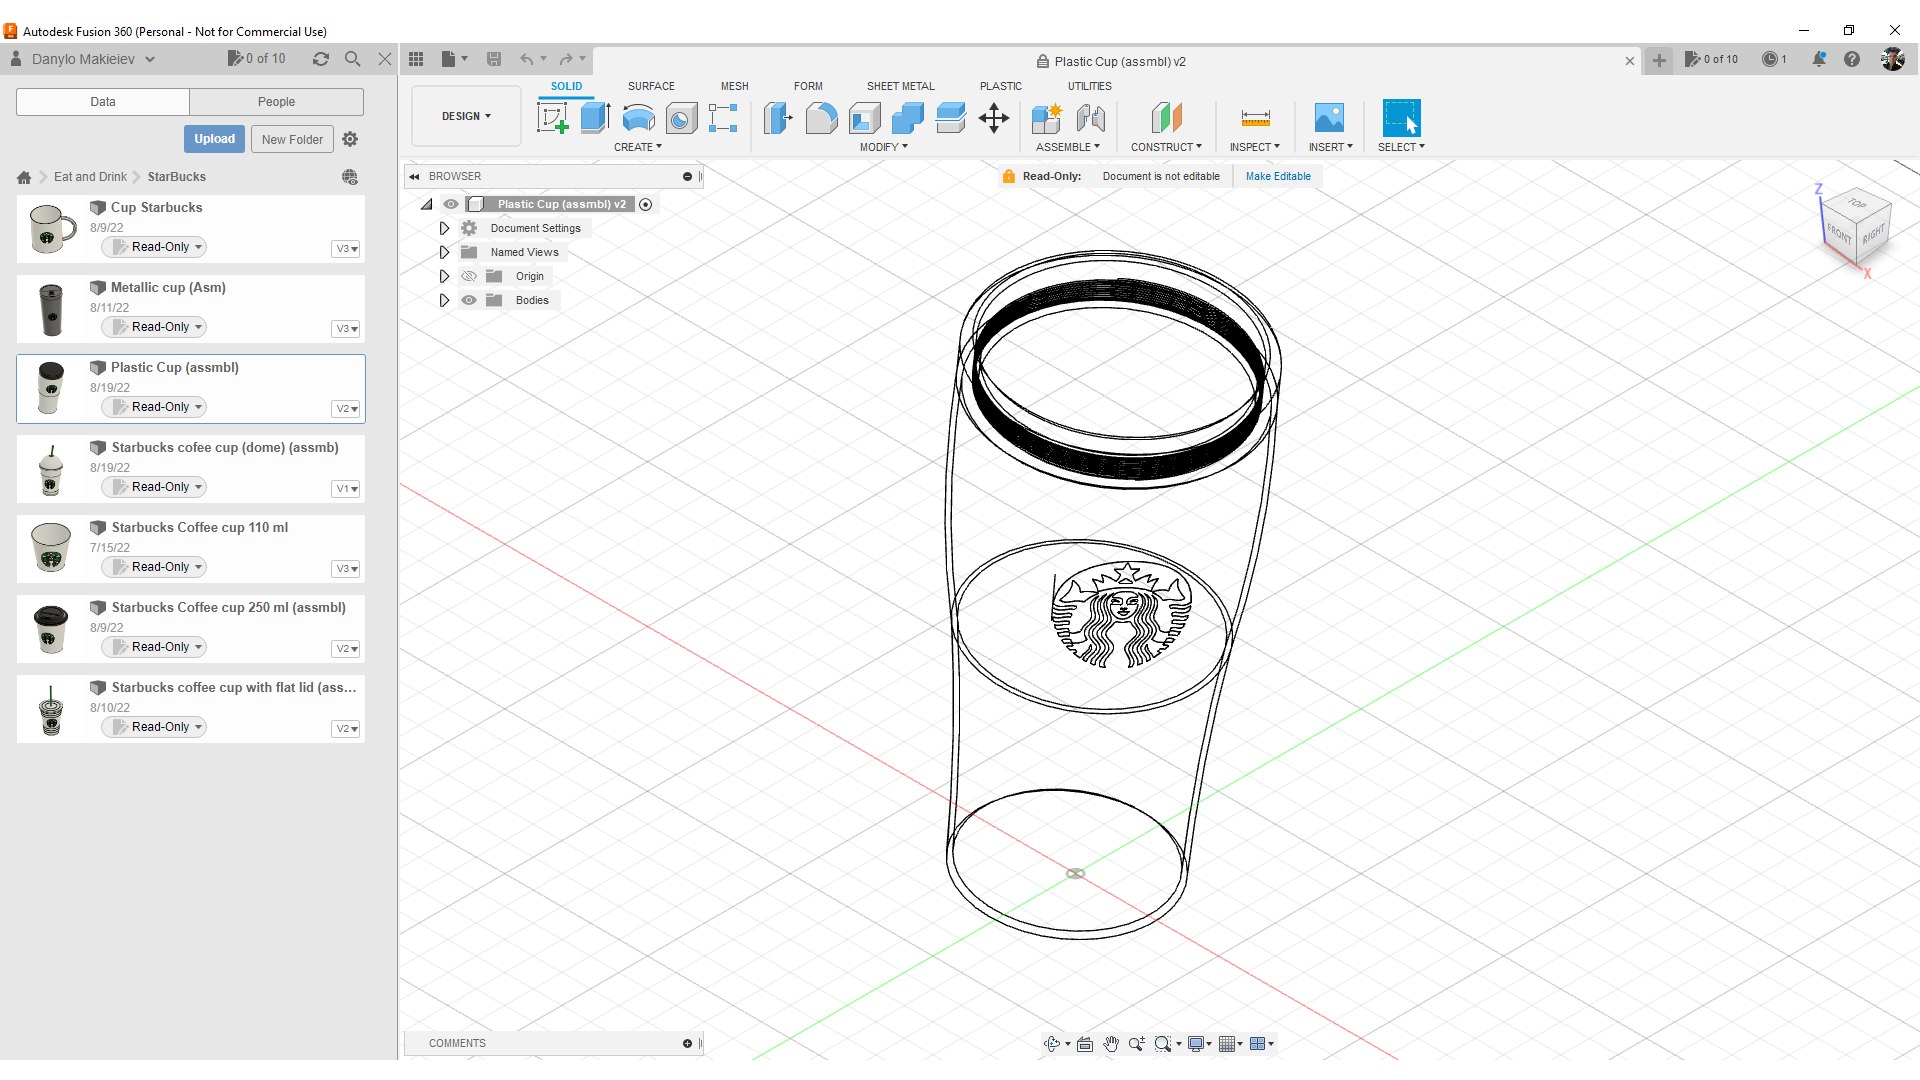Select the Press Pull tool
Screen dimensions: 1920x1080
coord(778,118)
